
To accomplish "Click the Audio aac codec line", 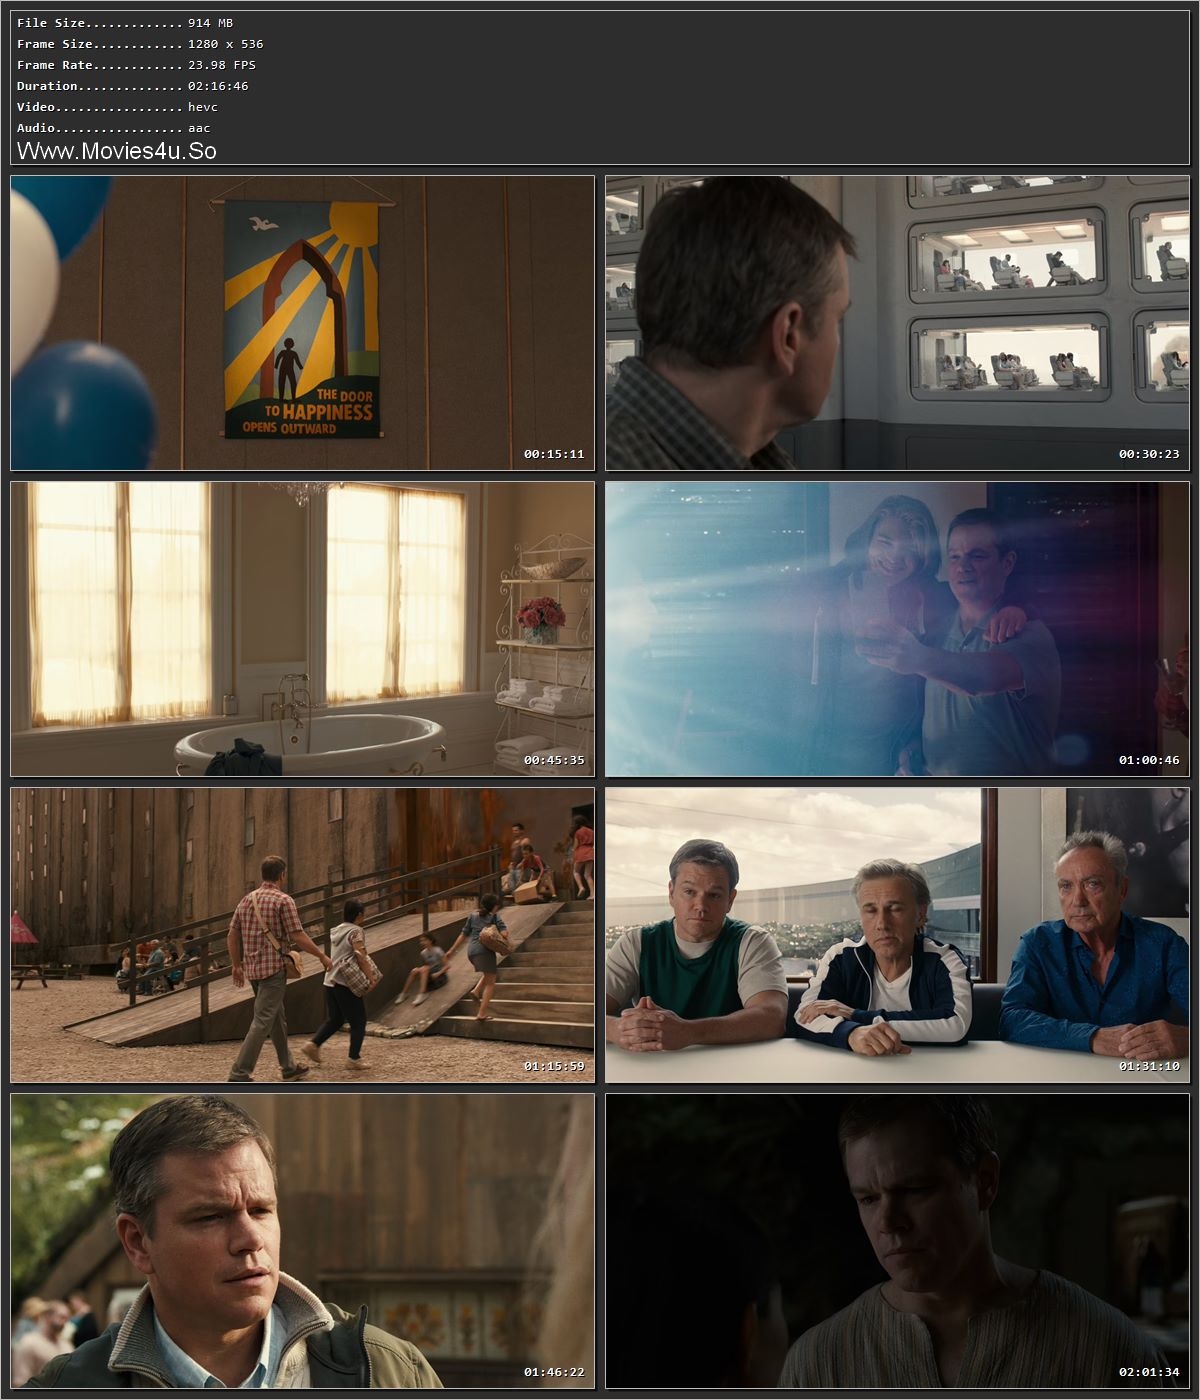I will (x=113, y=128).
